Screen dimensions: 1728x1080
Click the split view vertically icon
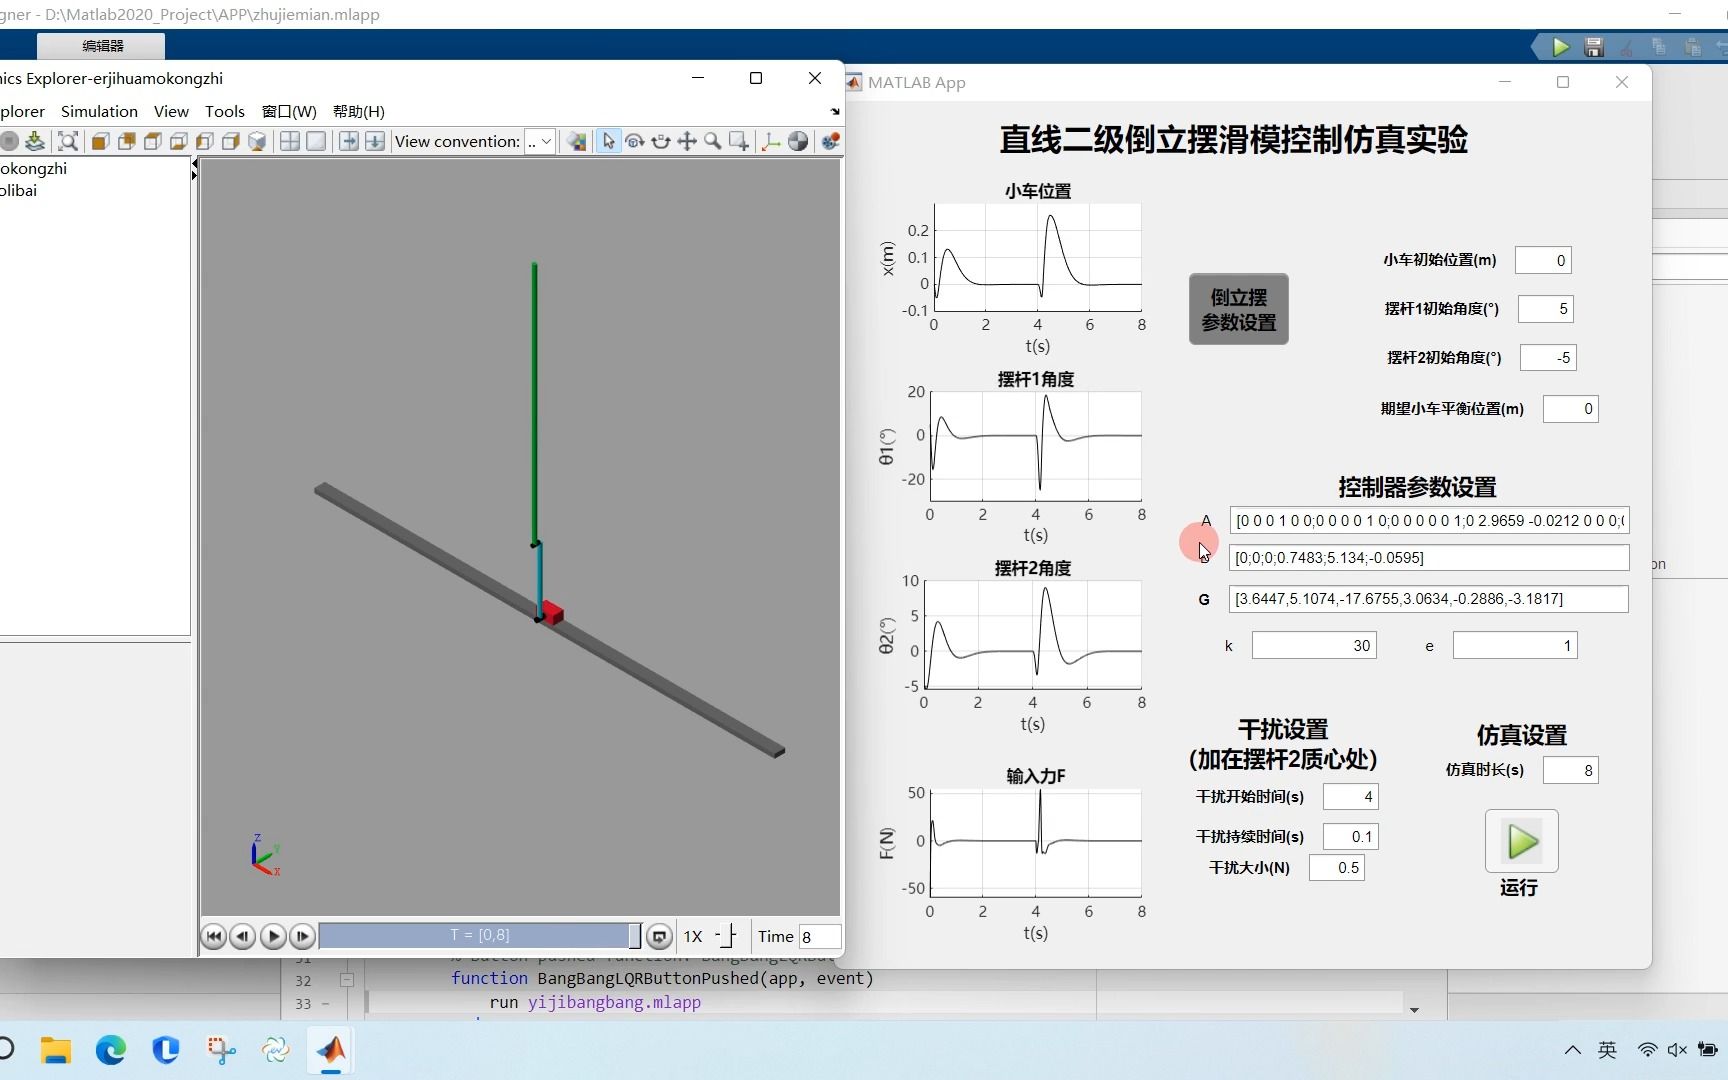coord(349,141)
